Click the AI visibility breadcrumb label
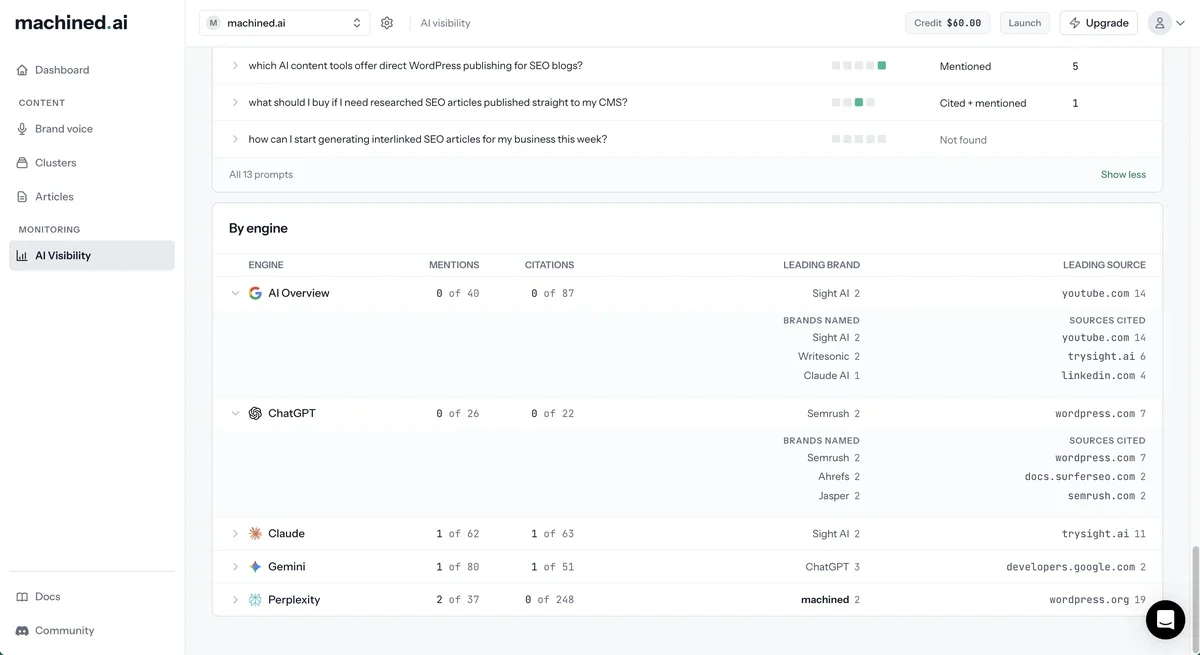The width and height of the screenshot is (1200, 655). tap(445, 23)
